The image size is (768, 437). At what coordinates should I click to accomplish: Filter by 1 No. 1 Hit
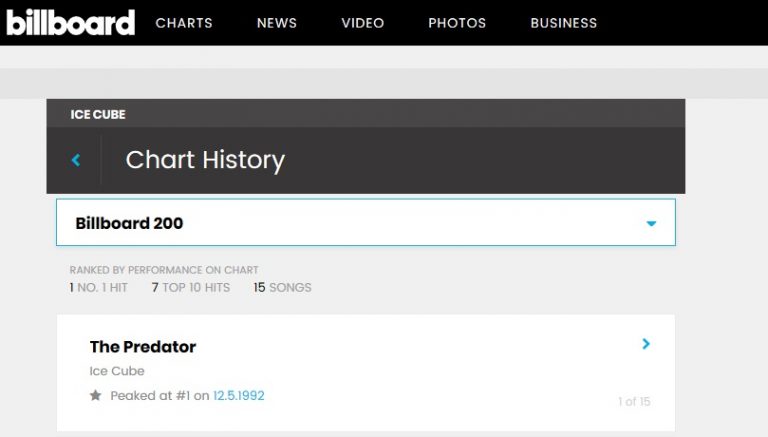tap(99, 288)
